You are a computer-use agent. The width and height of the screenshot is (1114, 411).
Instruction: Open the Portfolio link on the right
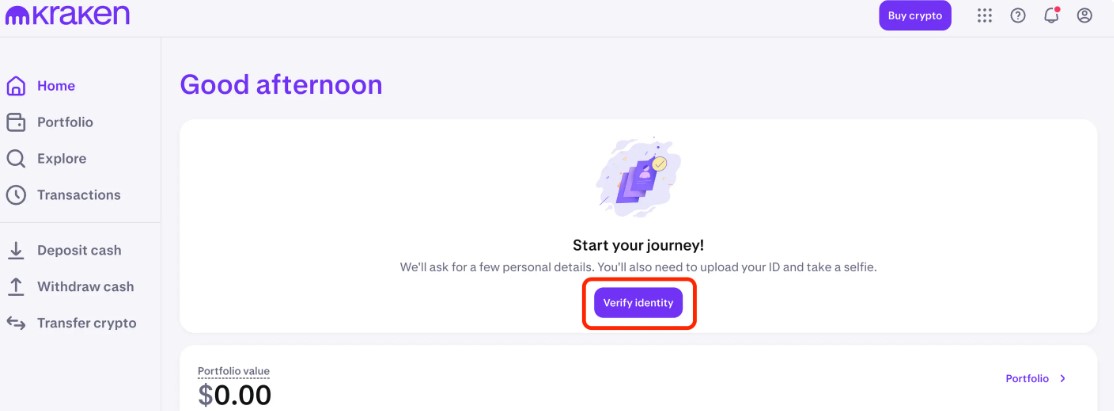[x=1027, y=379]
